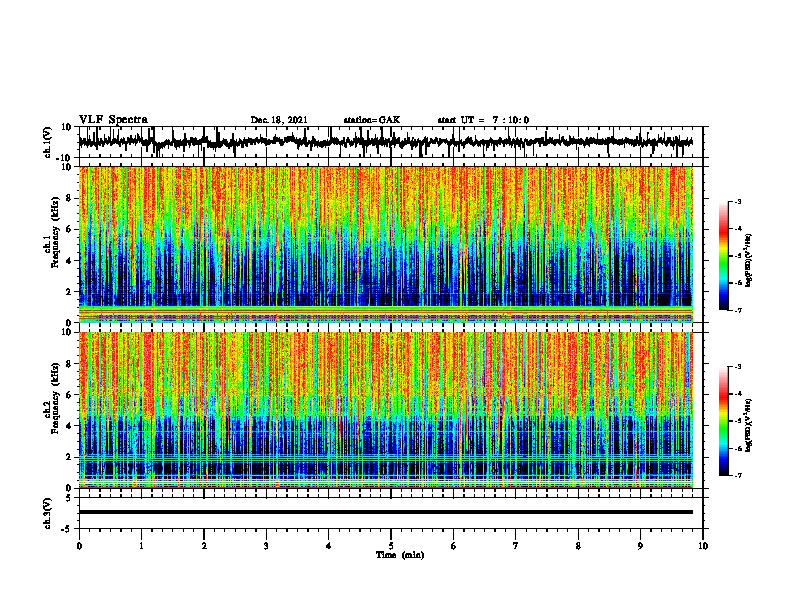Click the "8" kHz tick on ch.1 spectrogram

coord(70,198)
